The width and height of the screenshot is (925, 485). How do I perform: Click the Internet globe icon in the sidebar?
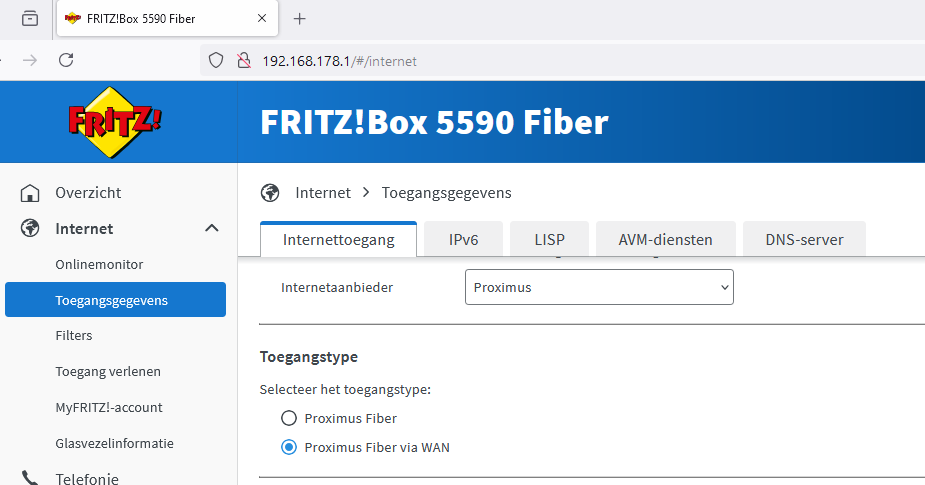coord(30,229)
